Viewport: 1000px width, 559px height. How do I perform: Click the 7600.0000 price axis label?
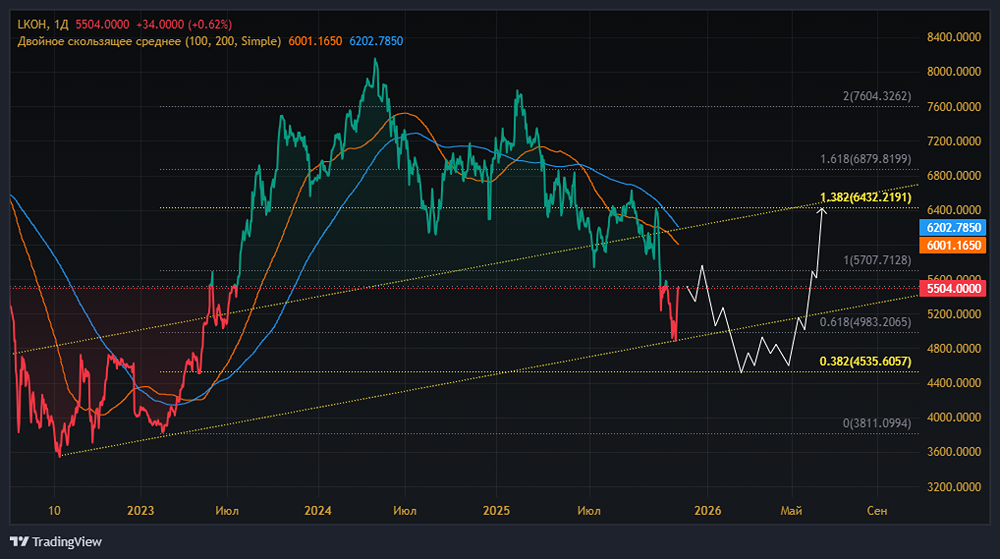(953, 106)
